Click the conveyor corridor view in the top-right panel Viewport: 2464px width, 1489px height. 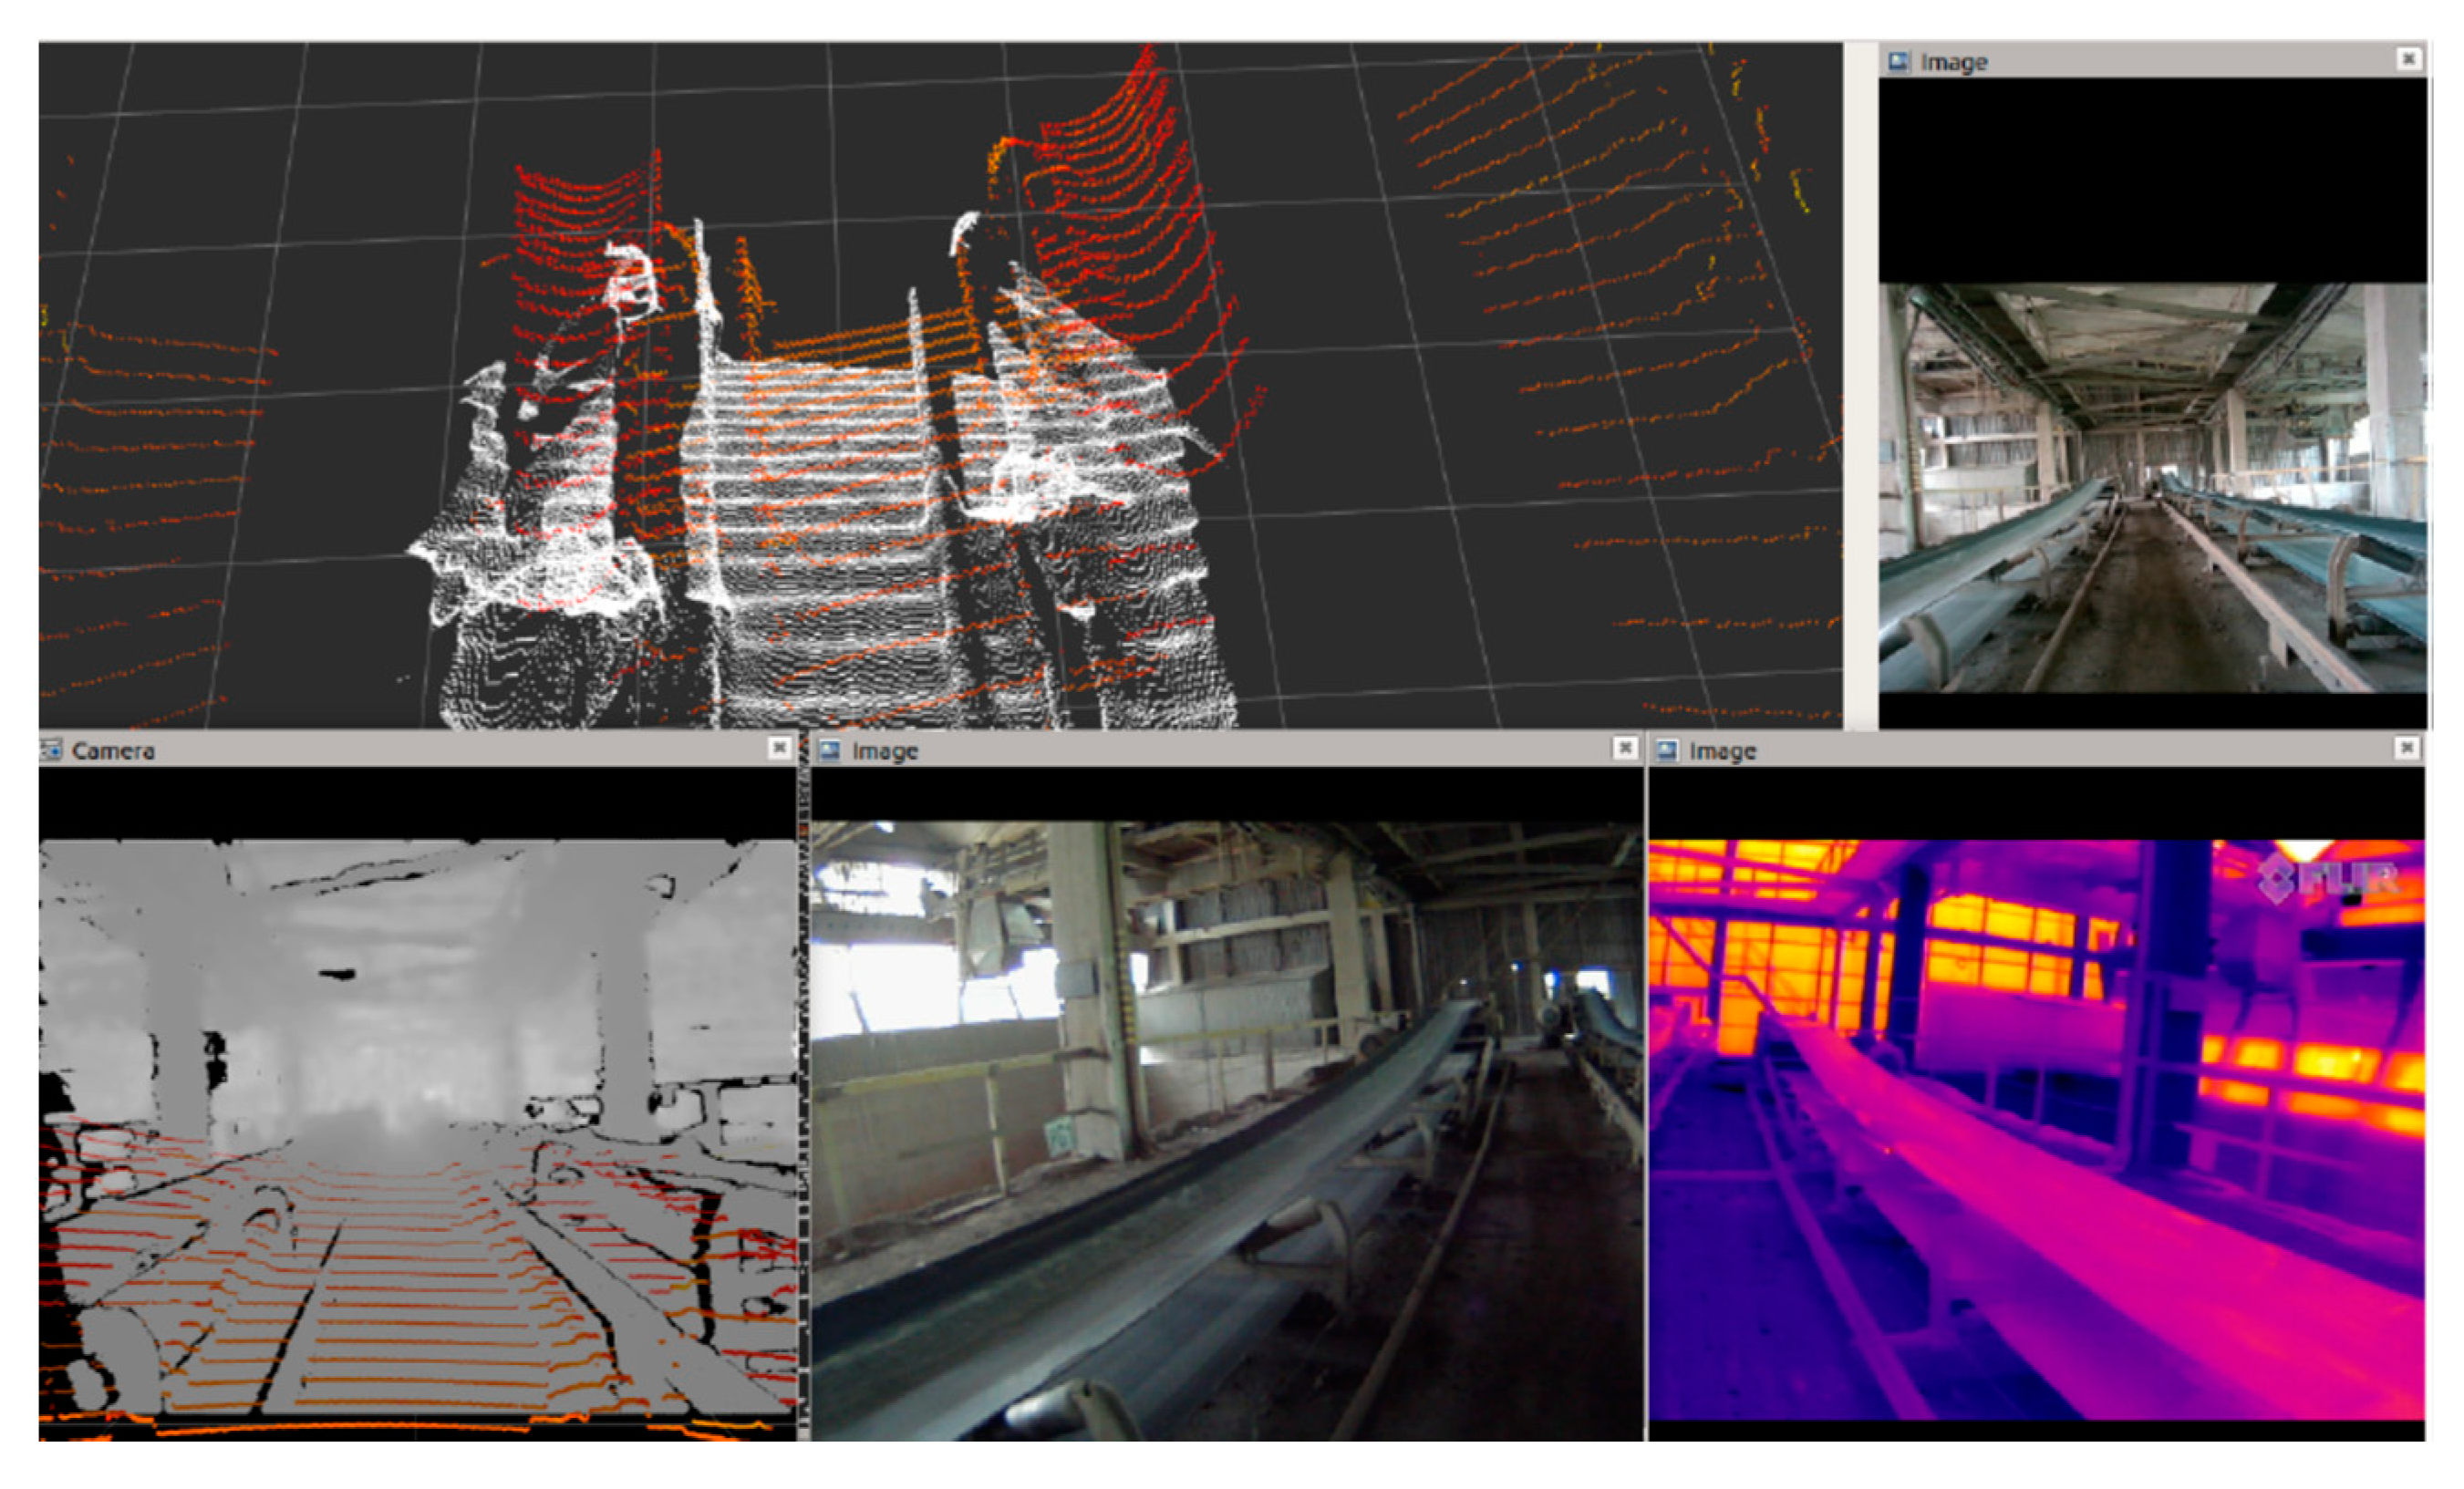(x=2152, y=488)
